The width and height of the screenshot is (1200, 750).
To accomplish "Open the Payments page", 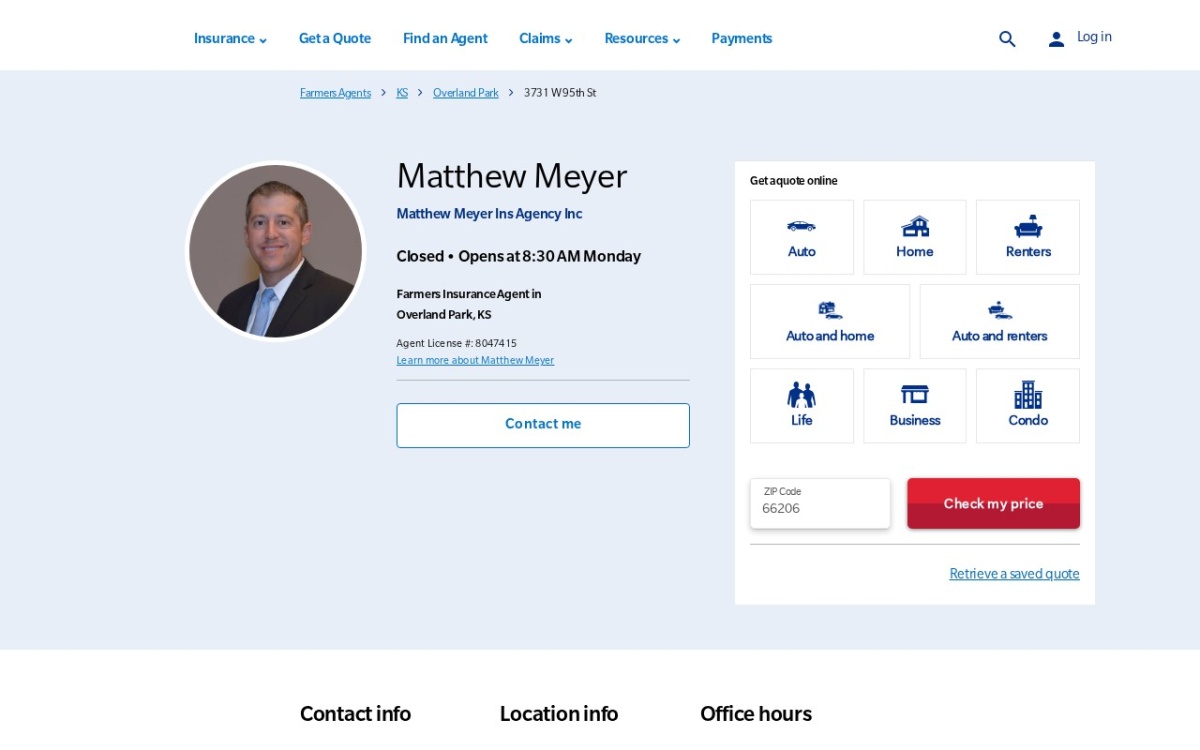I will pyautogui.click(x=742, y=39).
